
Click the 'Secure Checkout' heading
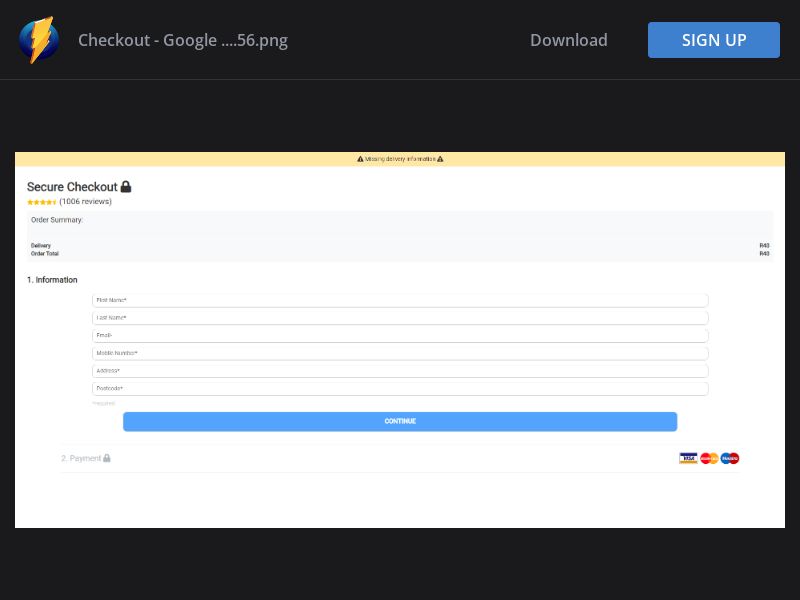pos(72,187)
